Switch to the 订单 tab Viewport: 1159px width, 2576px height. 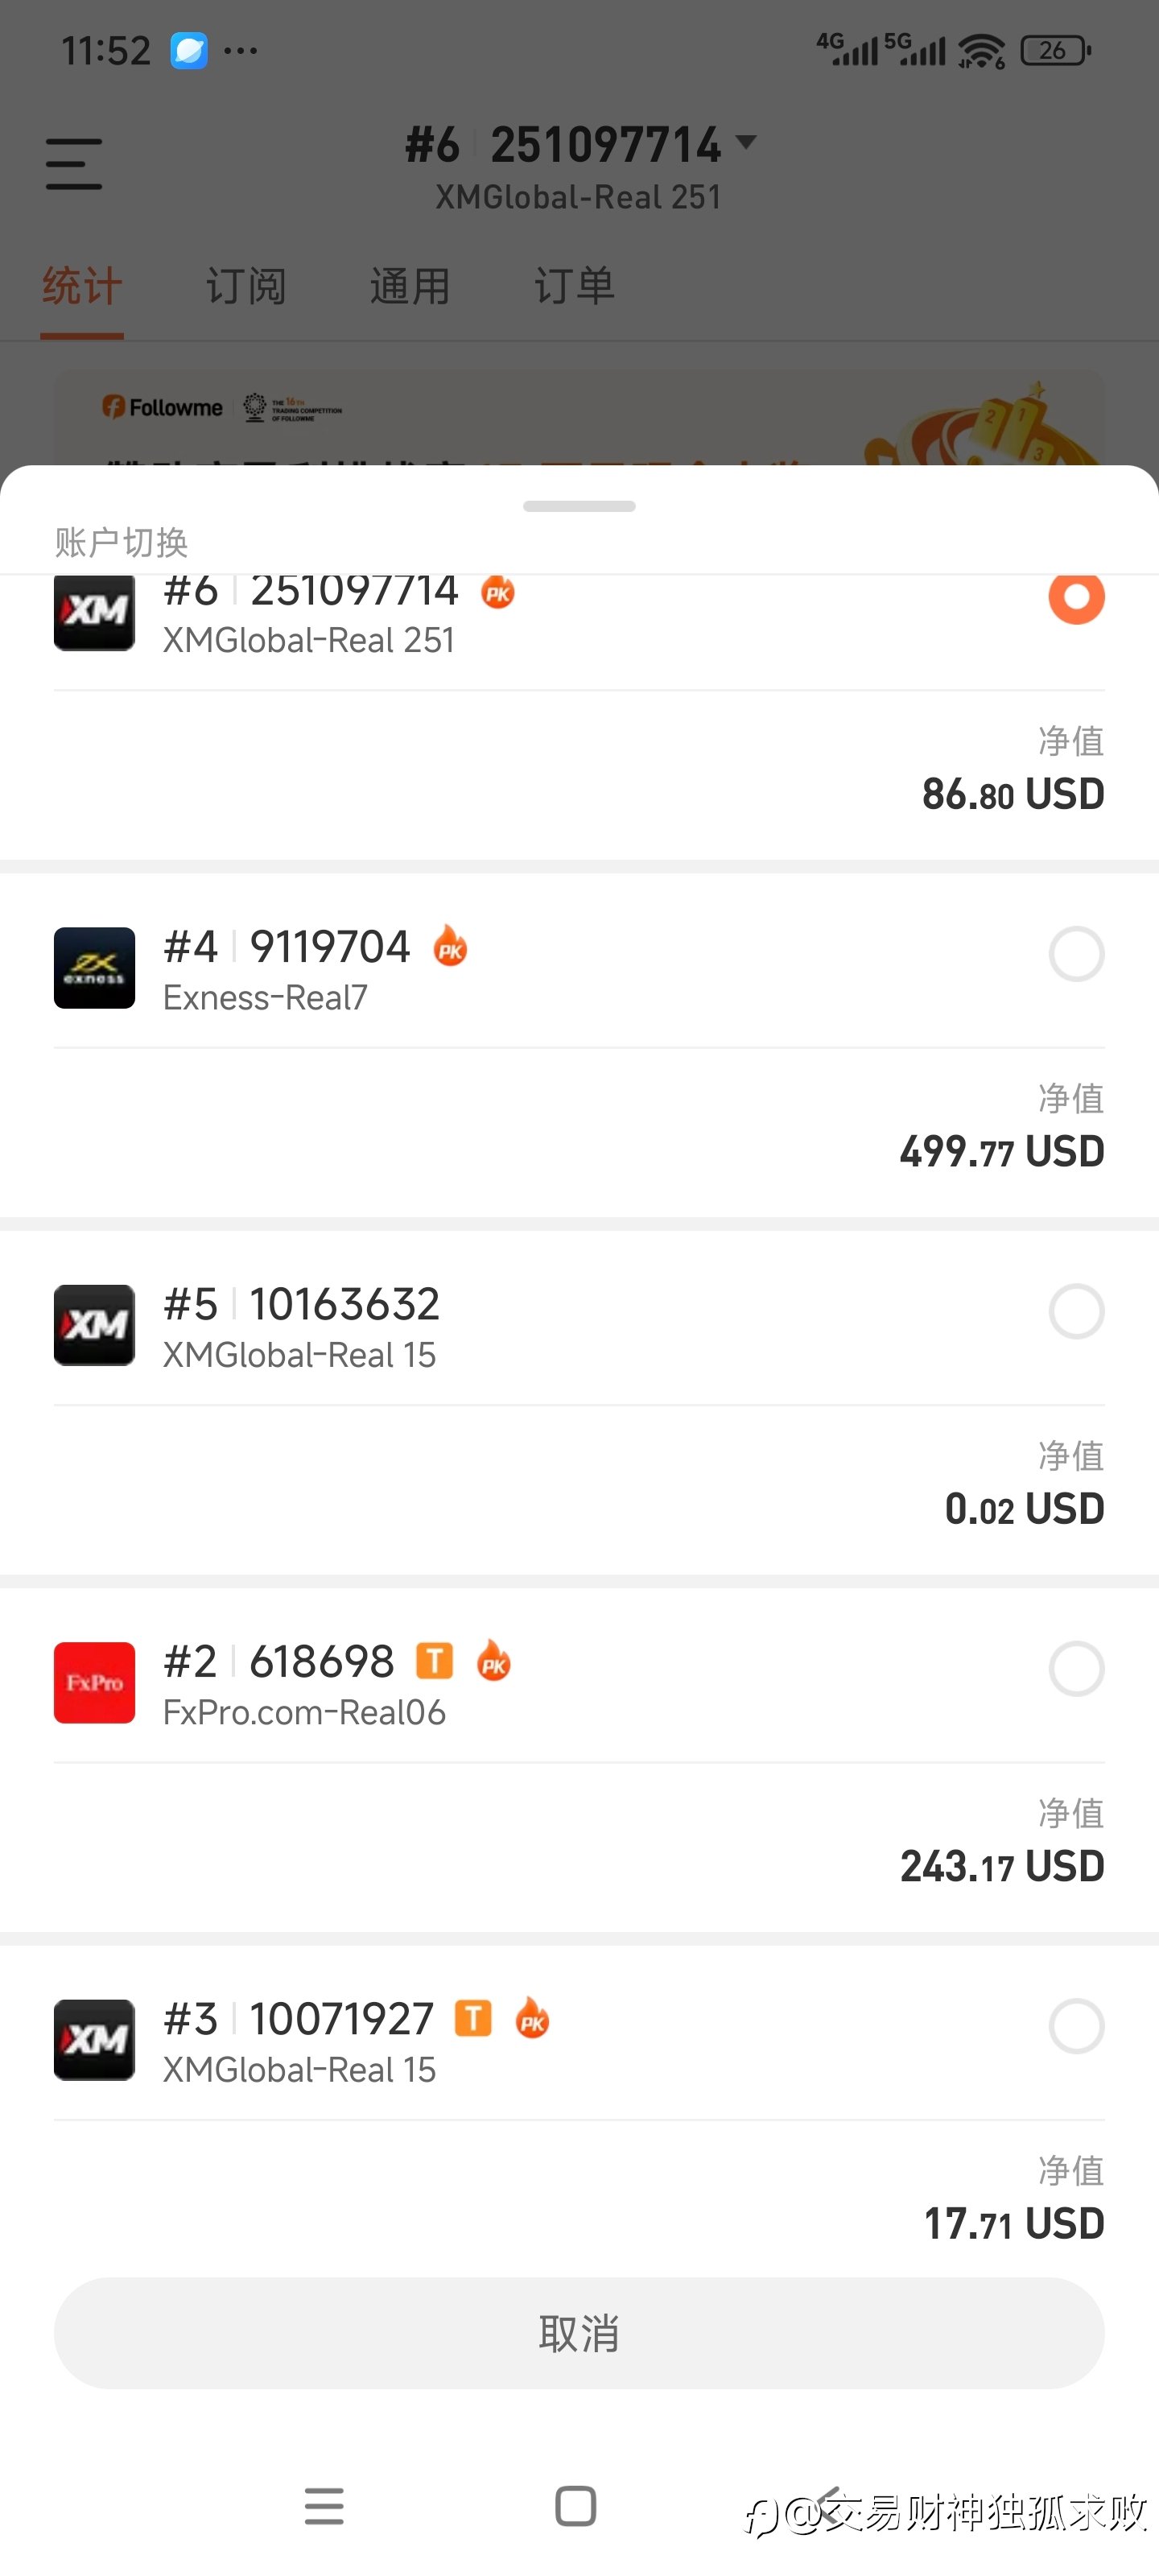[574, 286]
